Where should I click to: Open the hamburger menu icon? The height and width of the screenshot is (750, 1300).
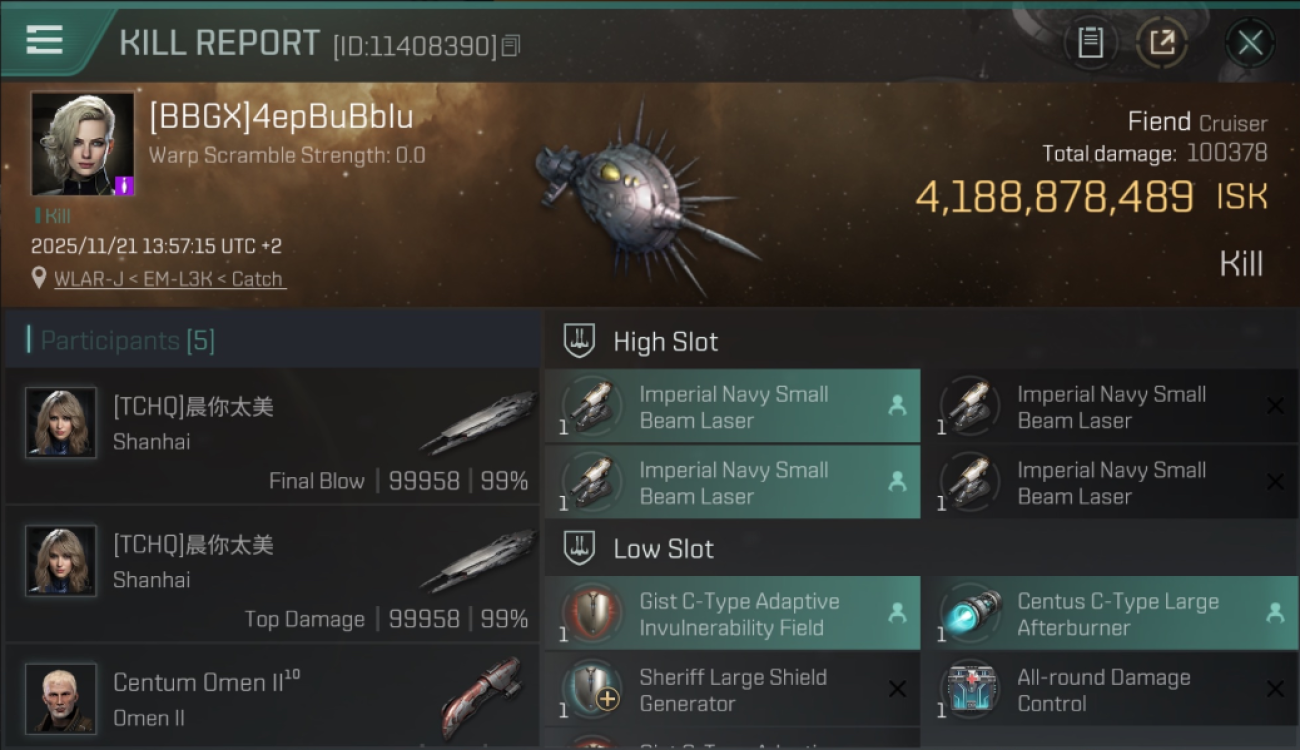(44, 40)
